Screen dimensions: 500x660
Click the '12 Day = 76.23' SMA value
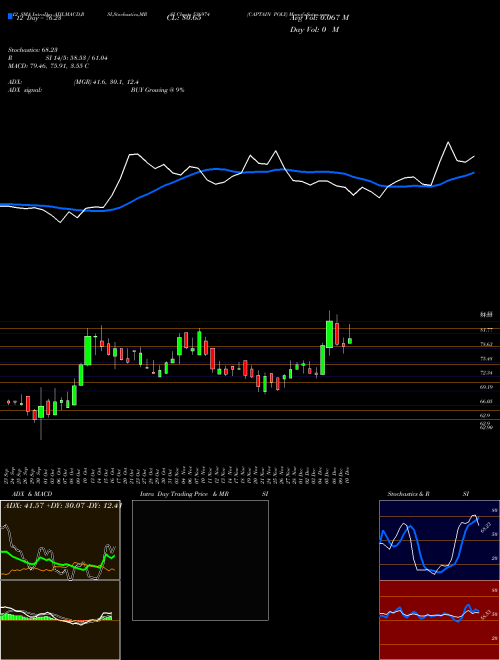[x=37, y=18]
